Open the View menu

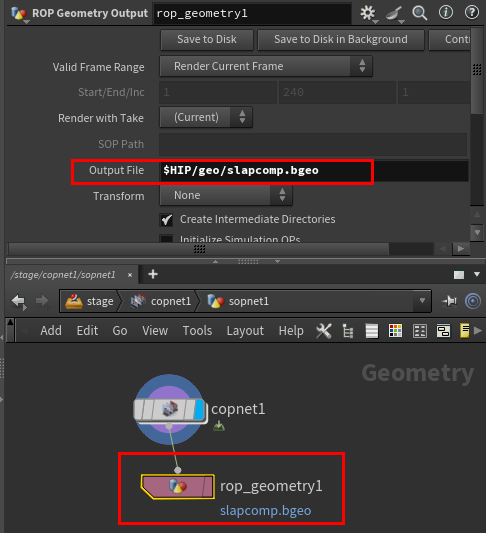coord(155,330)
